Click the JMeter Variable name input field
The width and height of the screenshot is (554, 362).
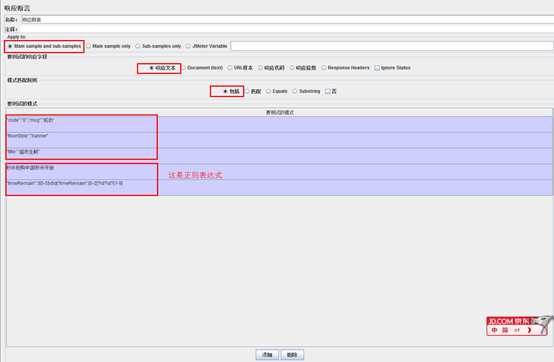click(391, 46)
